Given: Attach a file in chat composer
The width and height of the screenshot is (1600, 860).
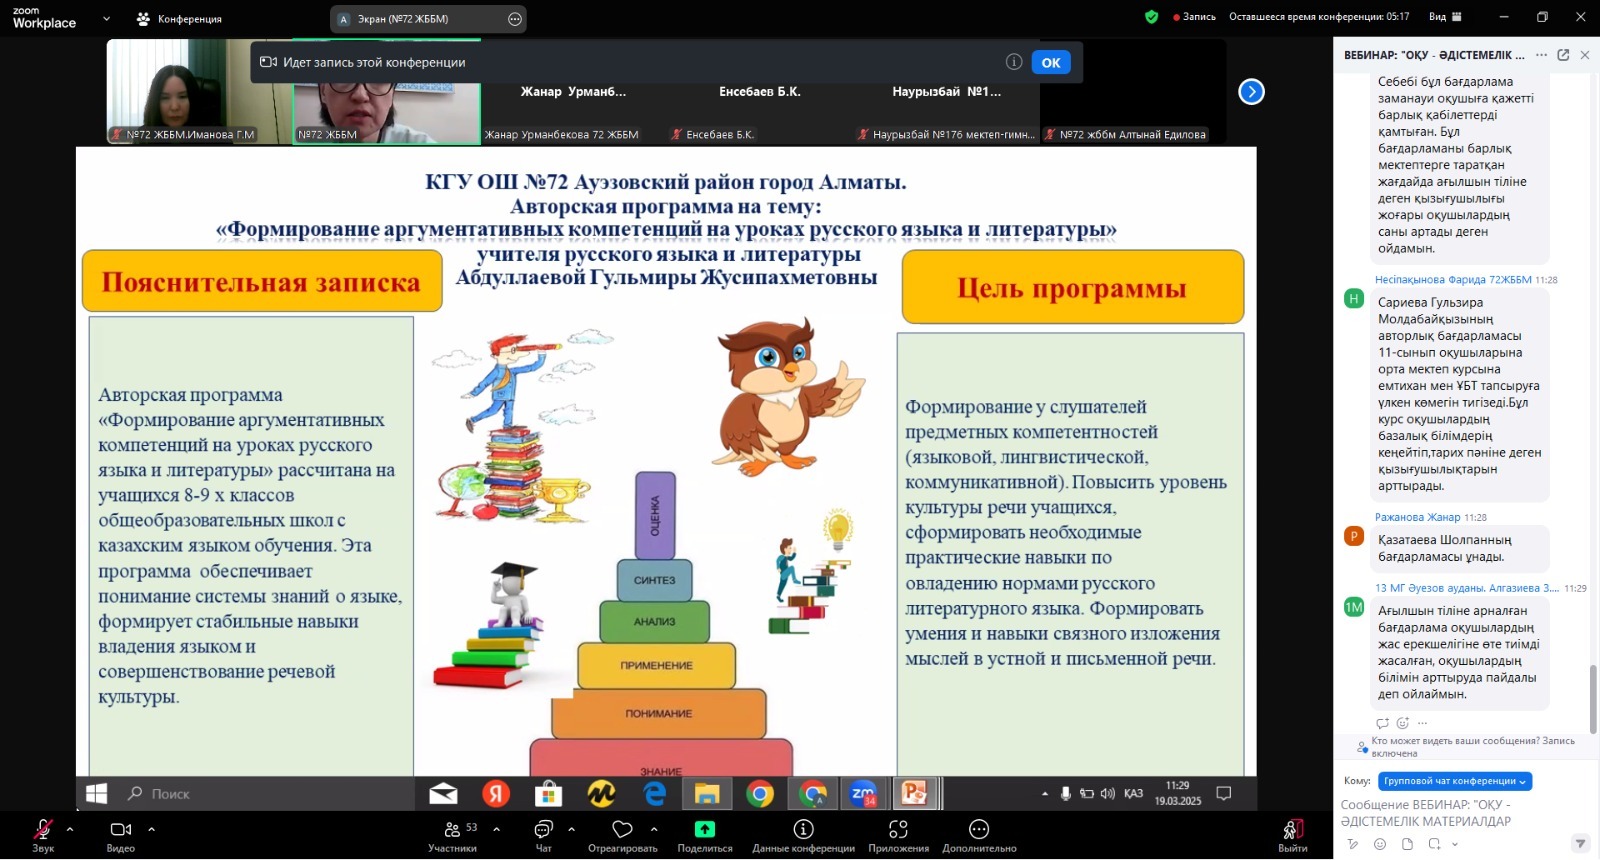Looking at the screenshot, I should point(1407,844).
